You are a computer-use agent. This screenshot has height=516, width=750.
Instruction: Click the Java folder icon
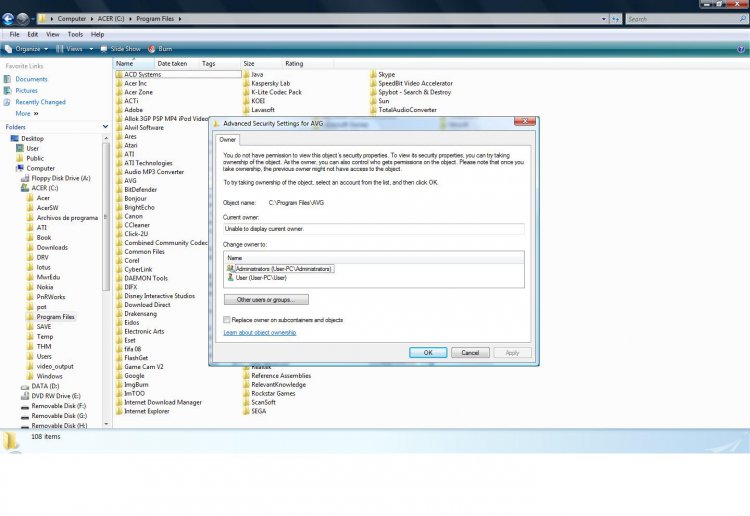246,75
